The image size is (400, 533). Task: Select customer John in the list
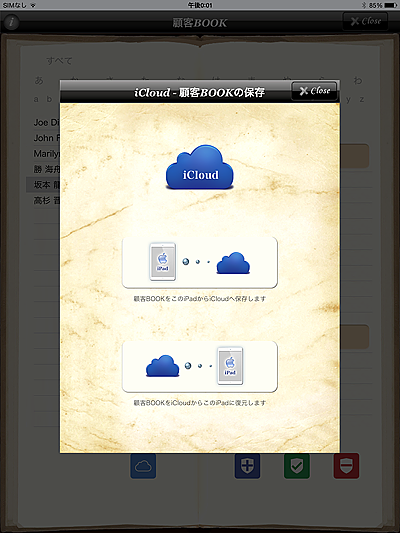click(x=46, y=138)
